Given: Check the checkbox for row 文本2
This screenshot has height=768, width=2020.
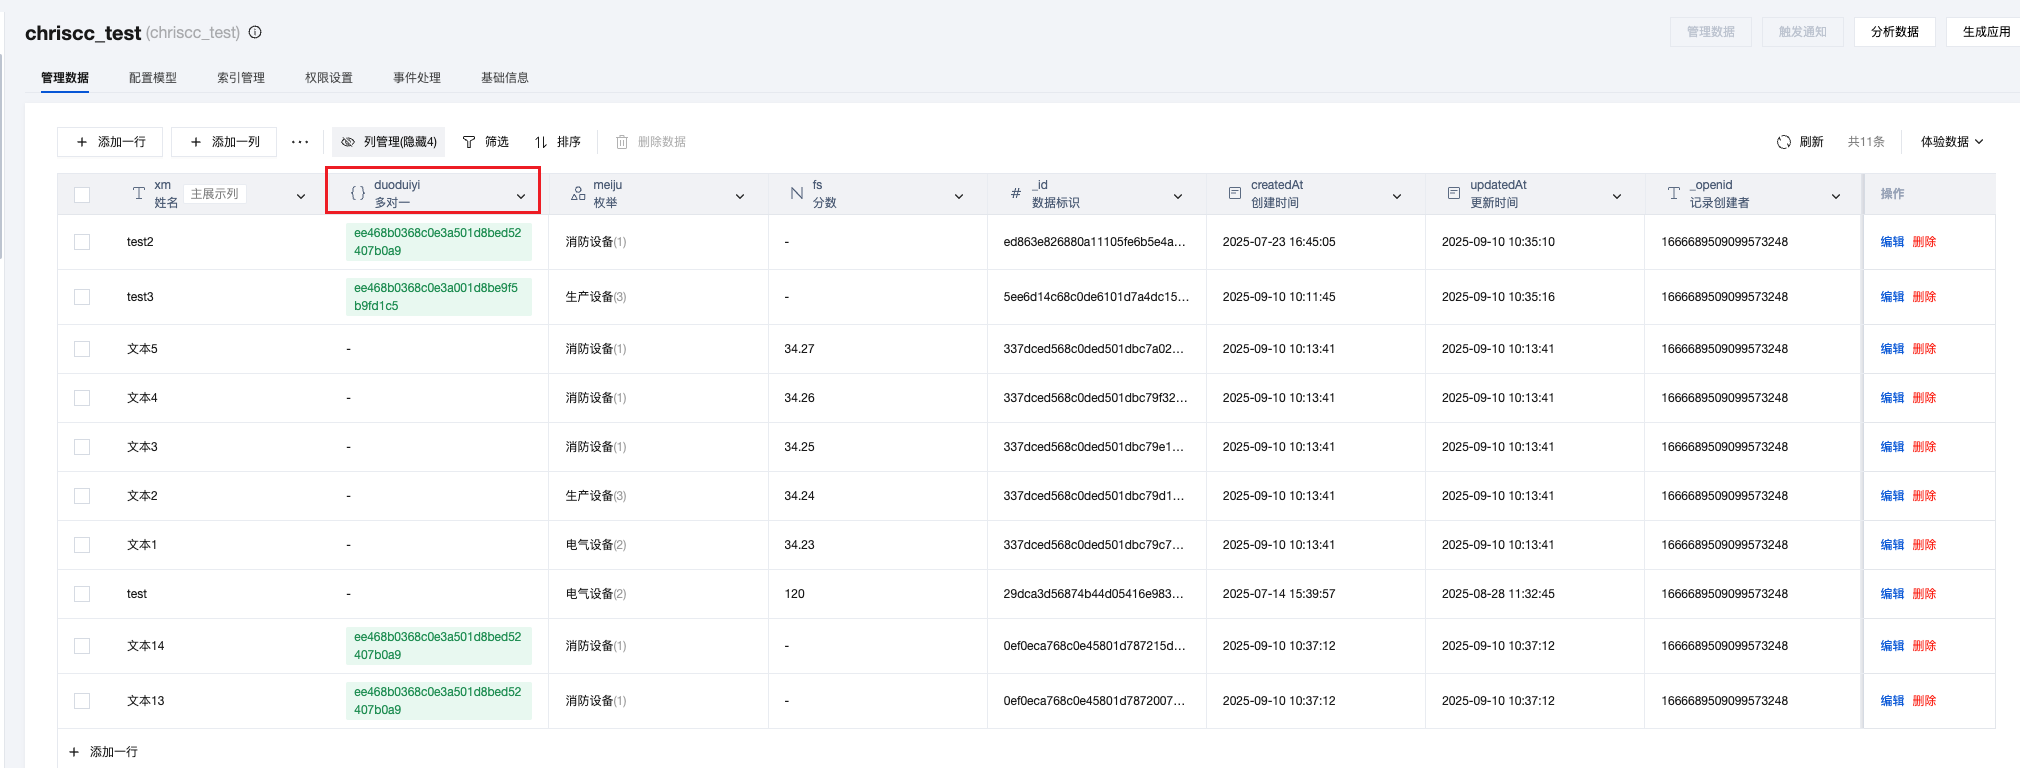Looking at the screenshot, I should coord(82,496).
